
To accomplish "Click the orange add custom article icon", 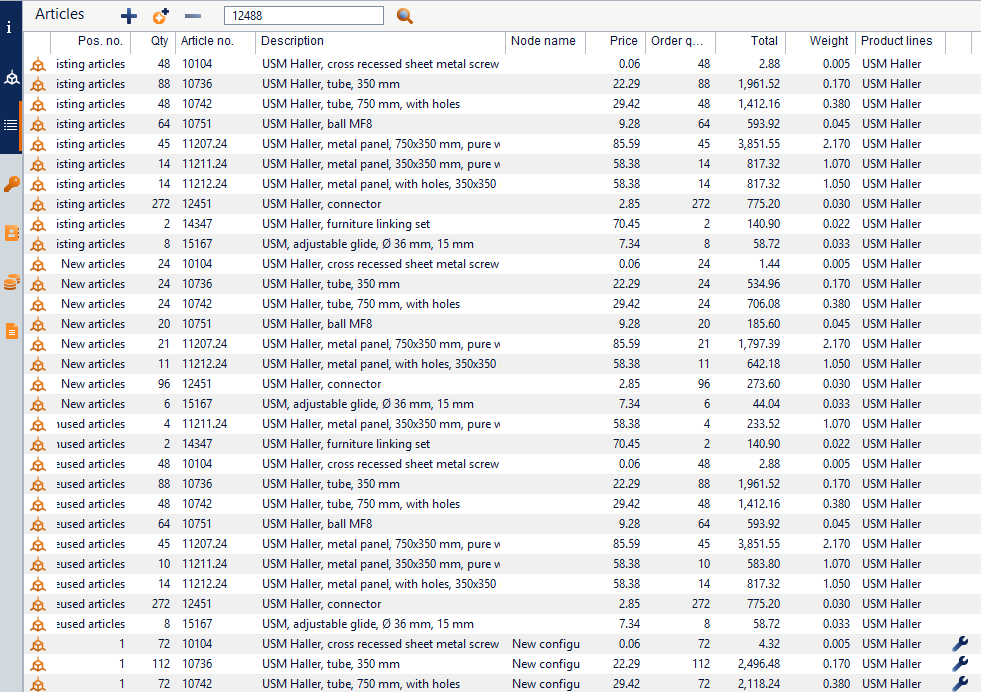I will click(160, 16).
